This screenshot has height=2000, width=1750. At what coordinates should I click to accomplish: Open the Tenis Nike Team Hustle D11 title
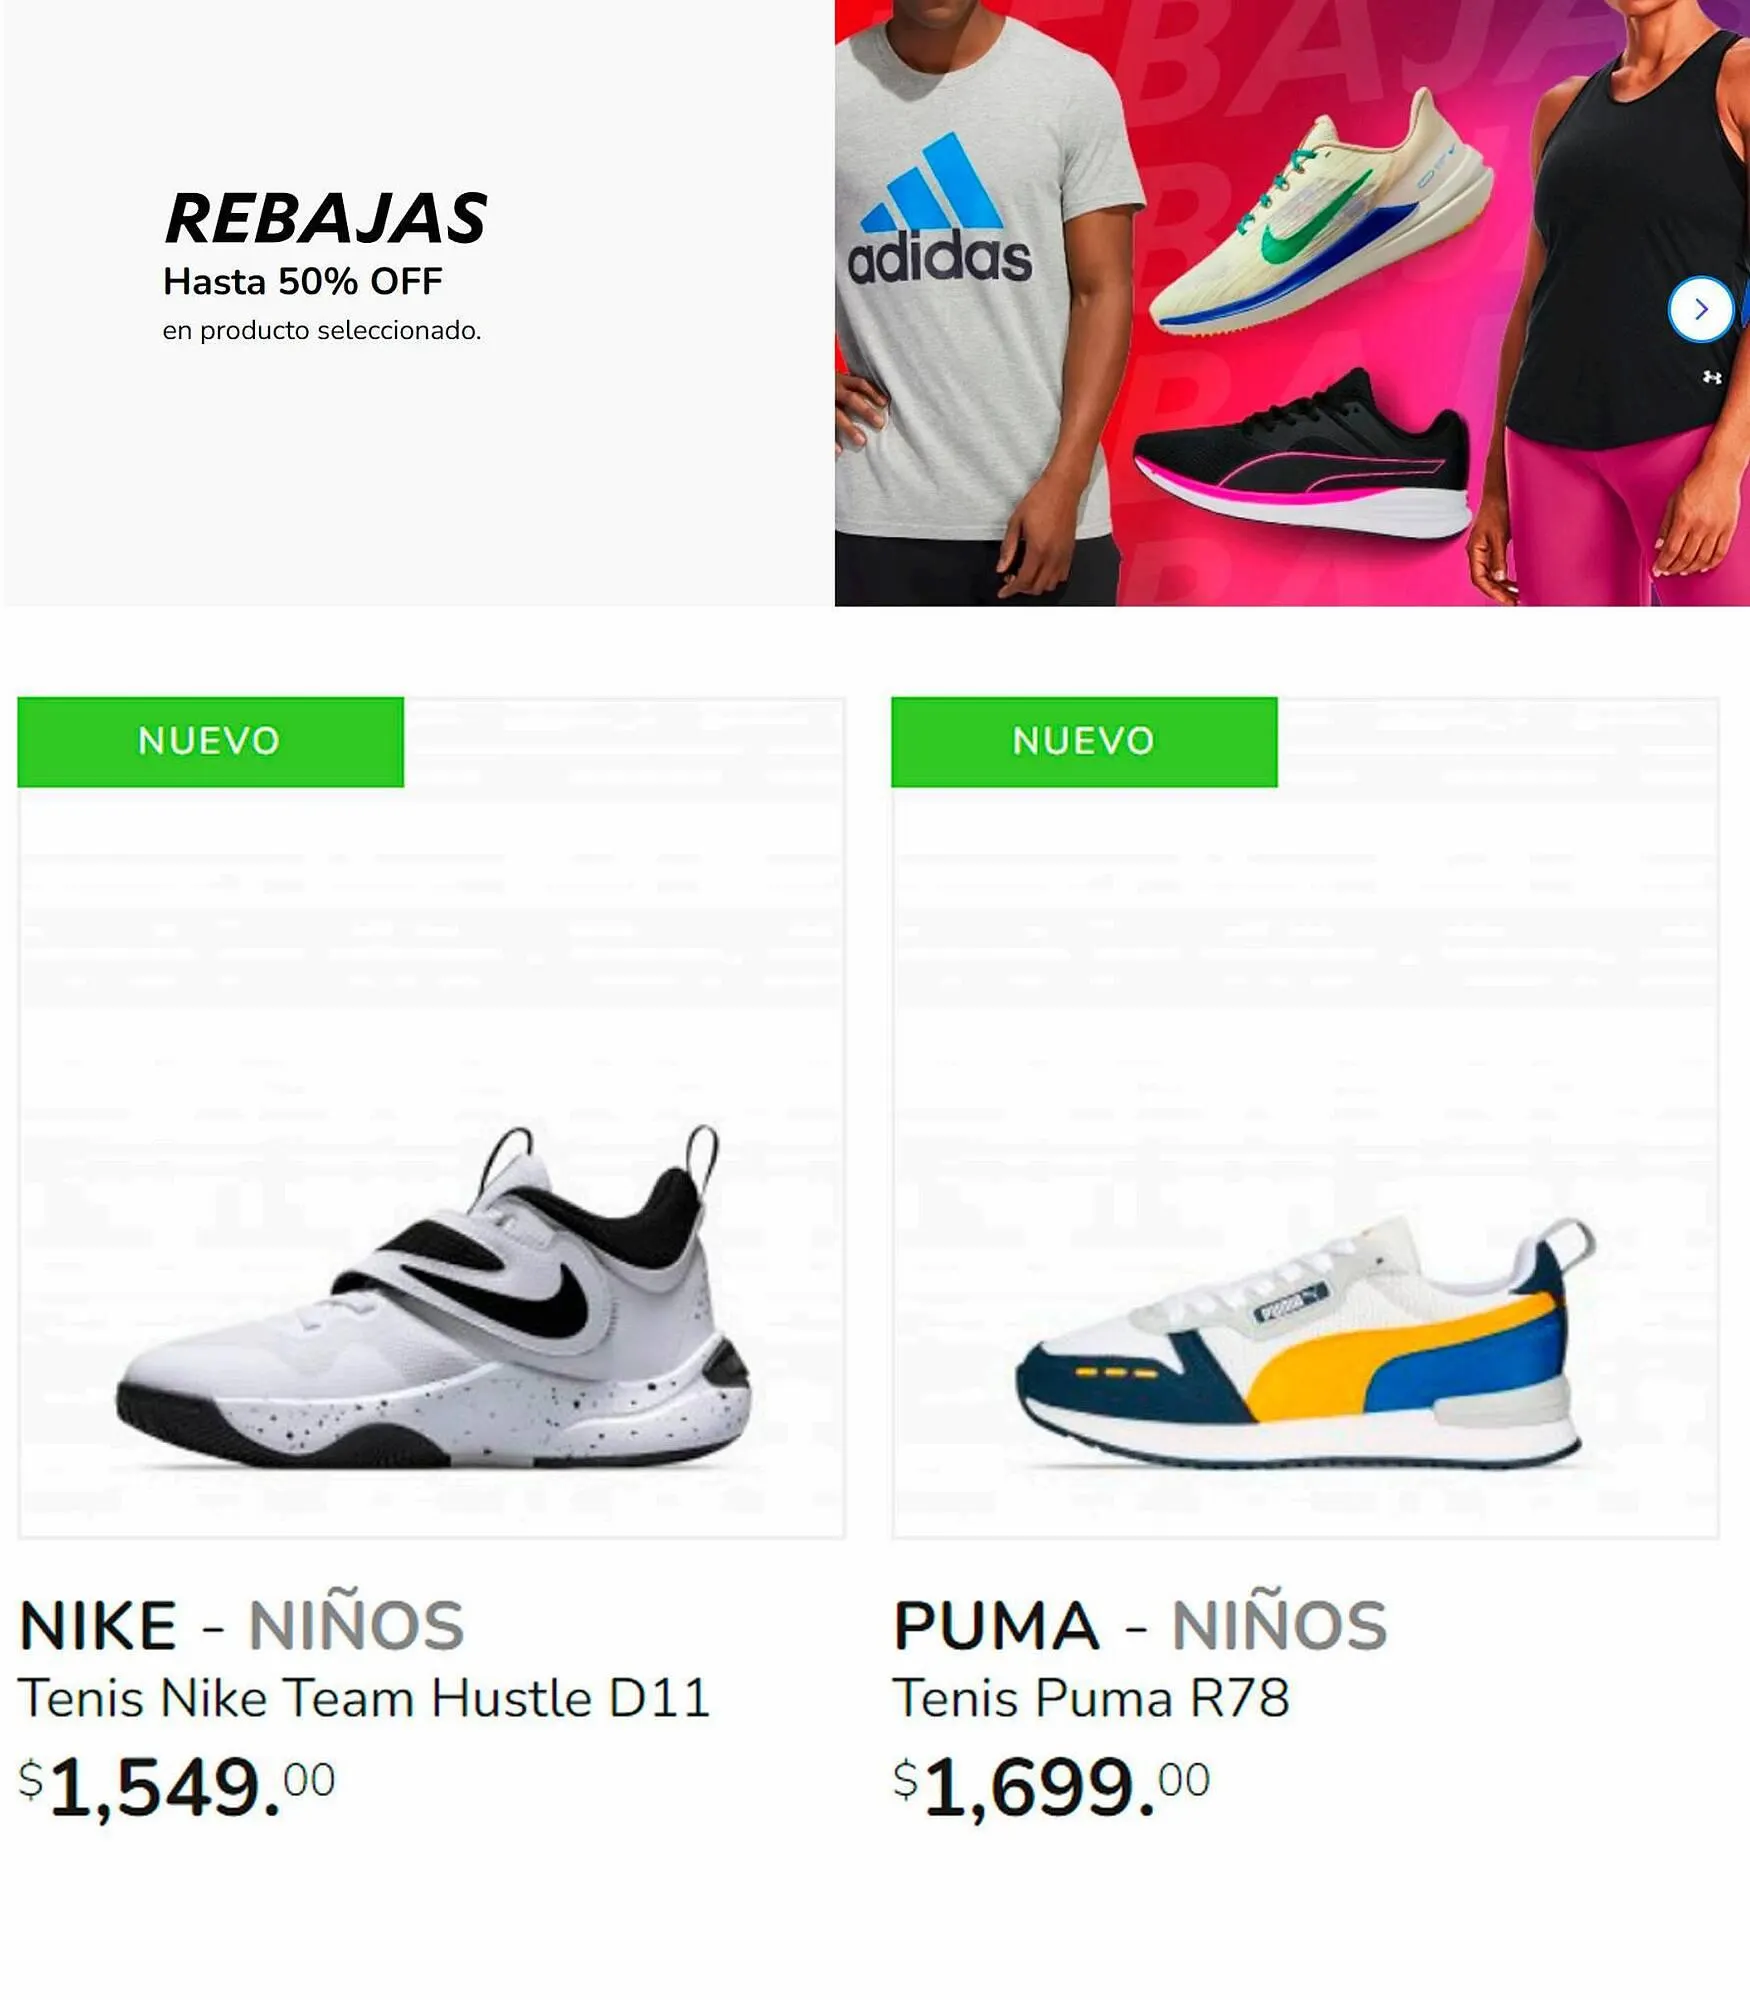click(364, 1699)
